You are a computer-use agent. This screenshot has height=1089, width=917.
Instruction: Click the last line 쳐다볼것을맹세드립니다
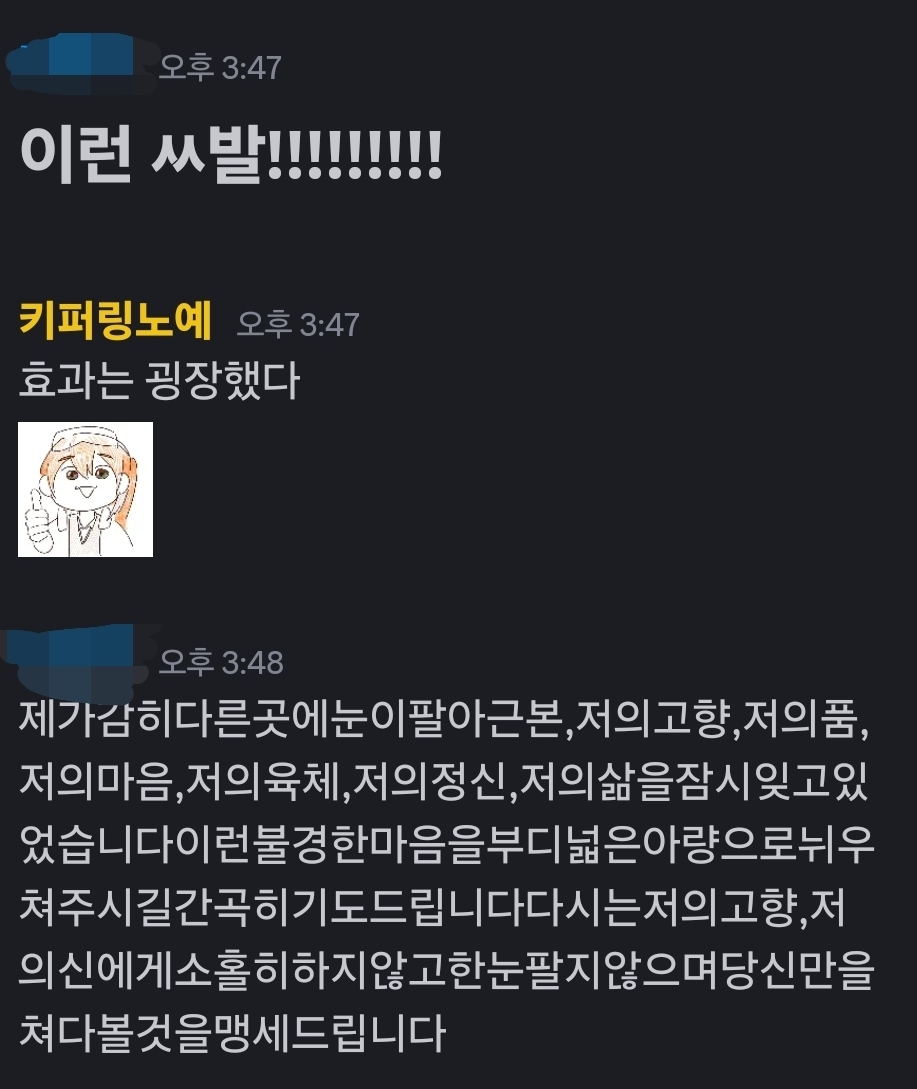click(231, 1032)
